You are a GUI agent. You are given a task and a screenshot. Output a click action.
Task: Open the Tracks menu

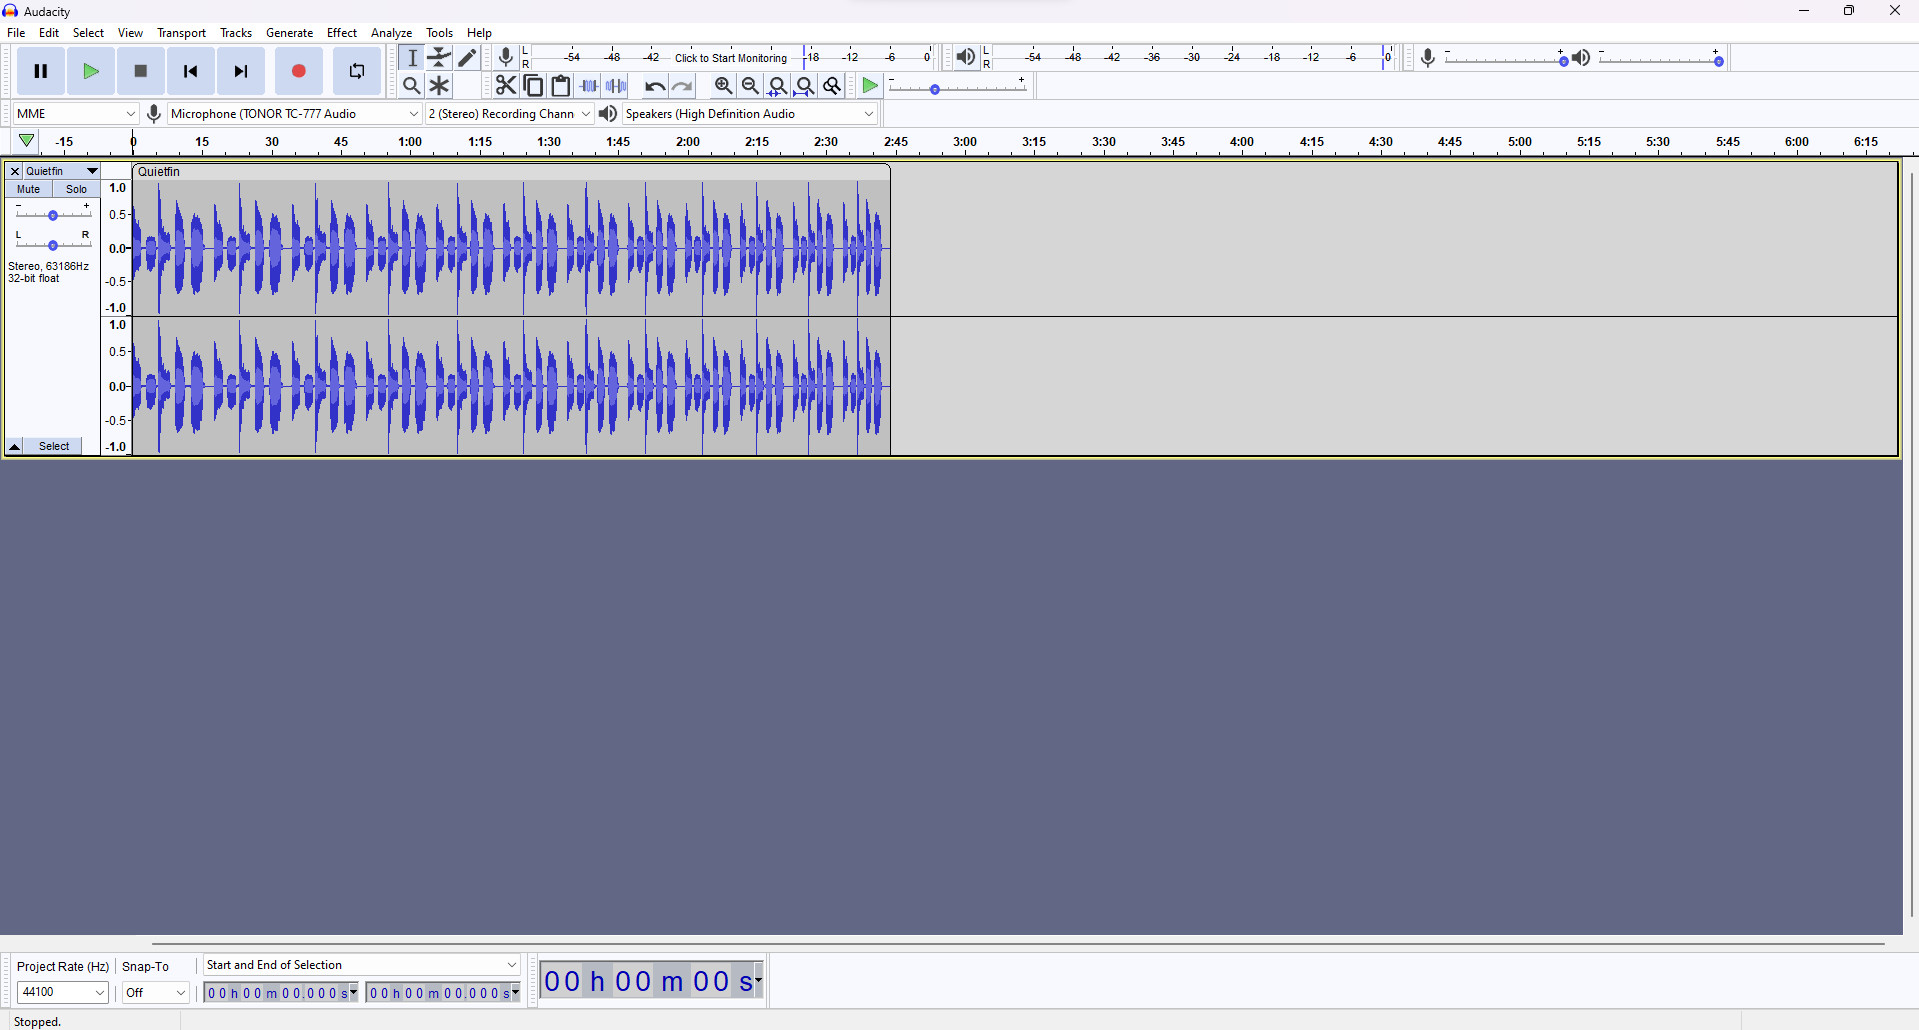(x=236, y=33)
